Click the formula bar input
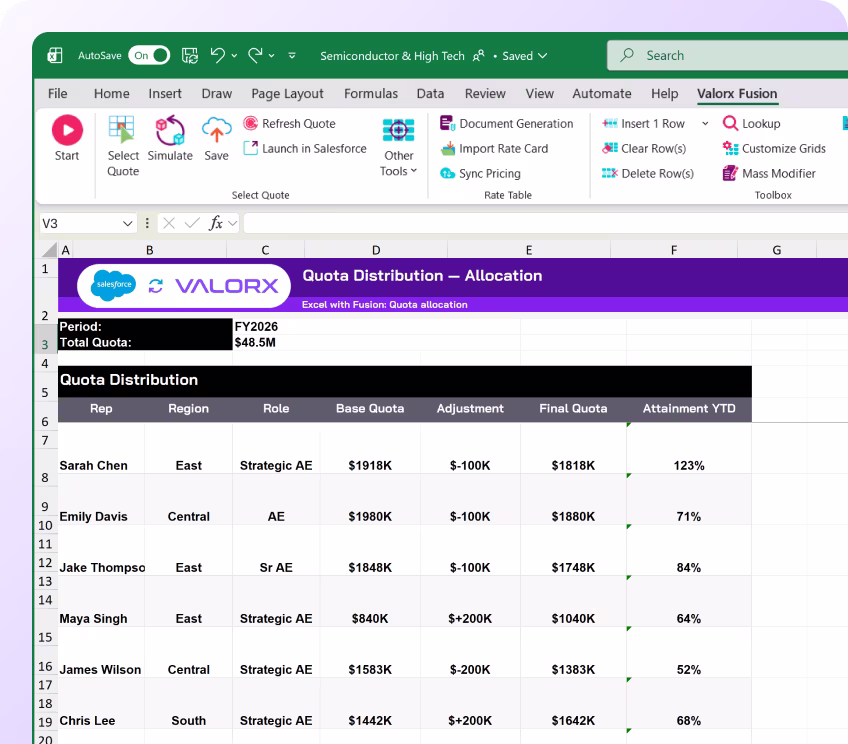 [545, 223]
